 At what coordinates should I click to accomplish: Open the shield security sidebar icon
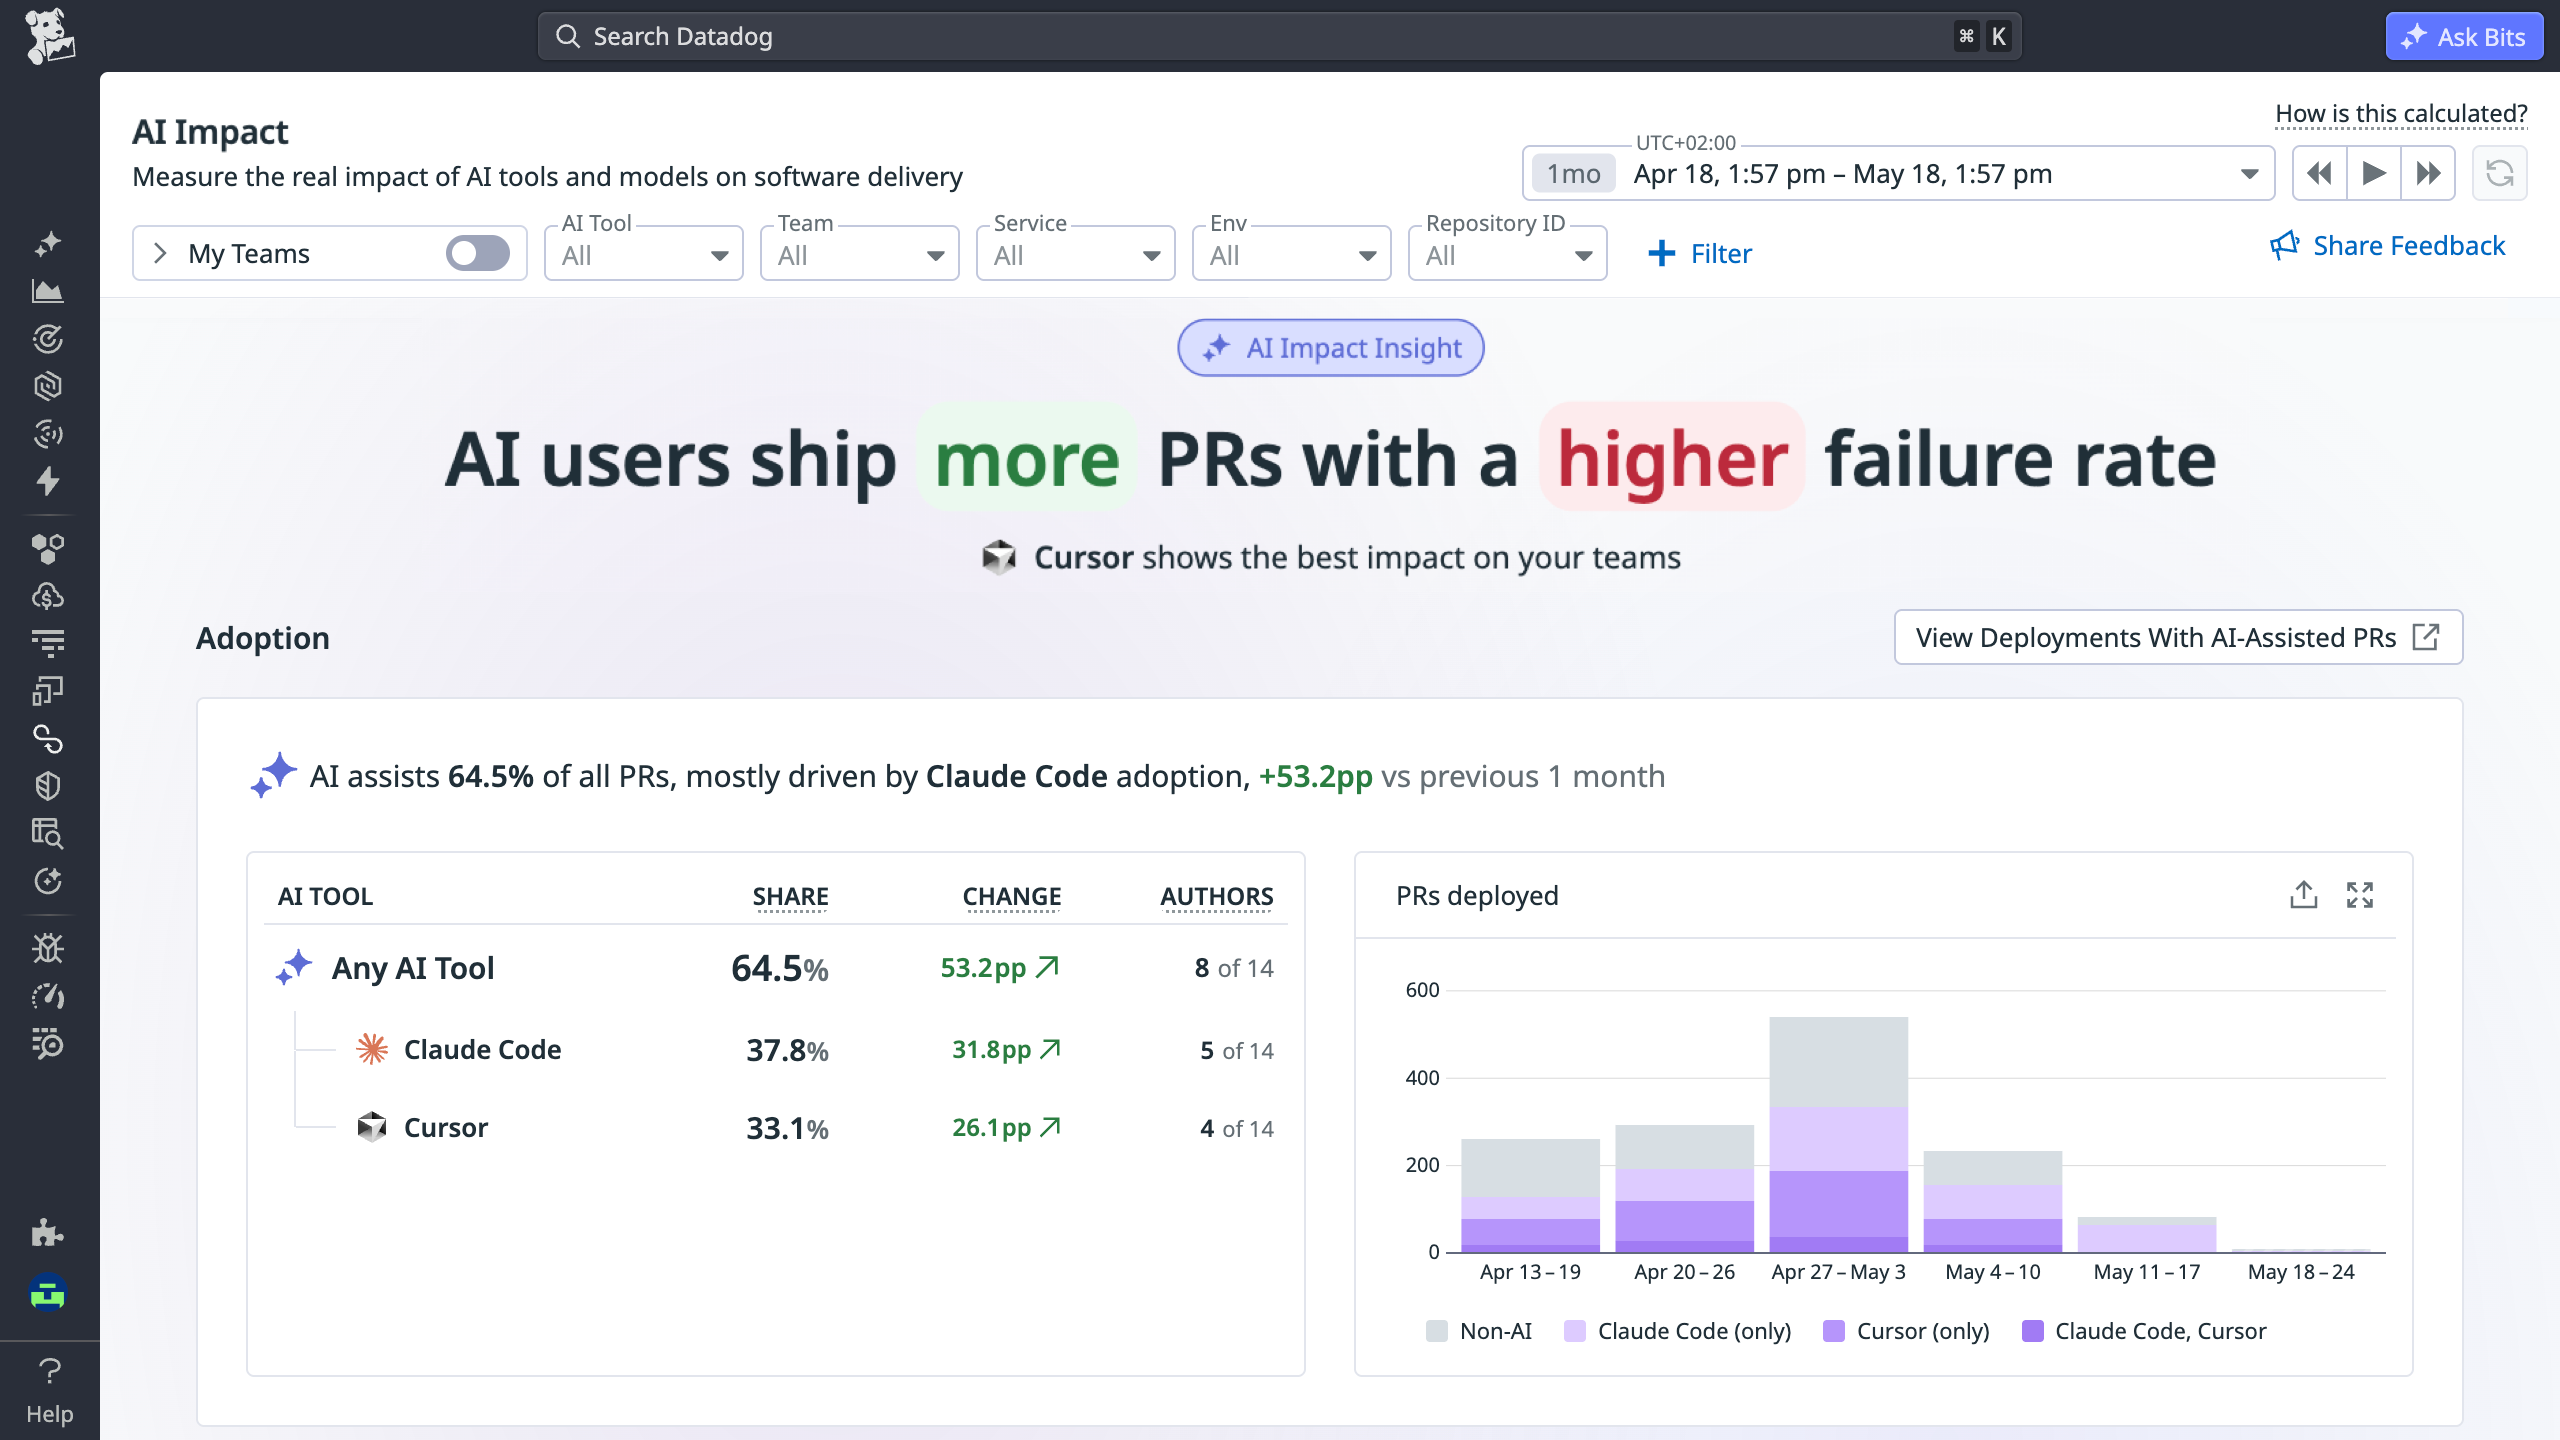point(48,786)
